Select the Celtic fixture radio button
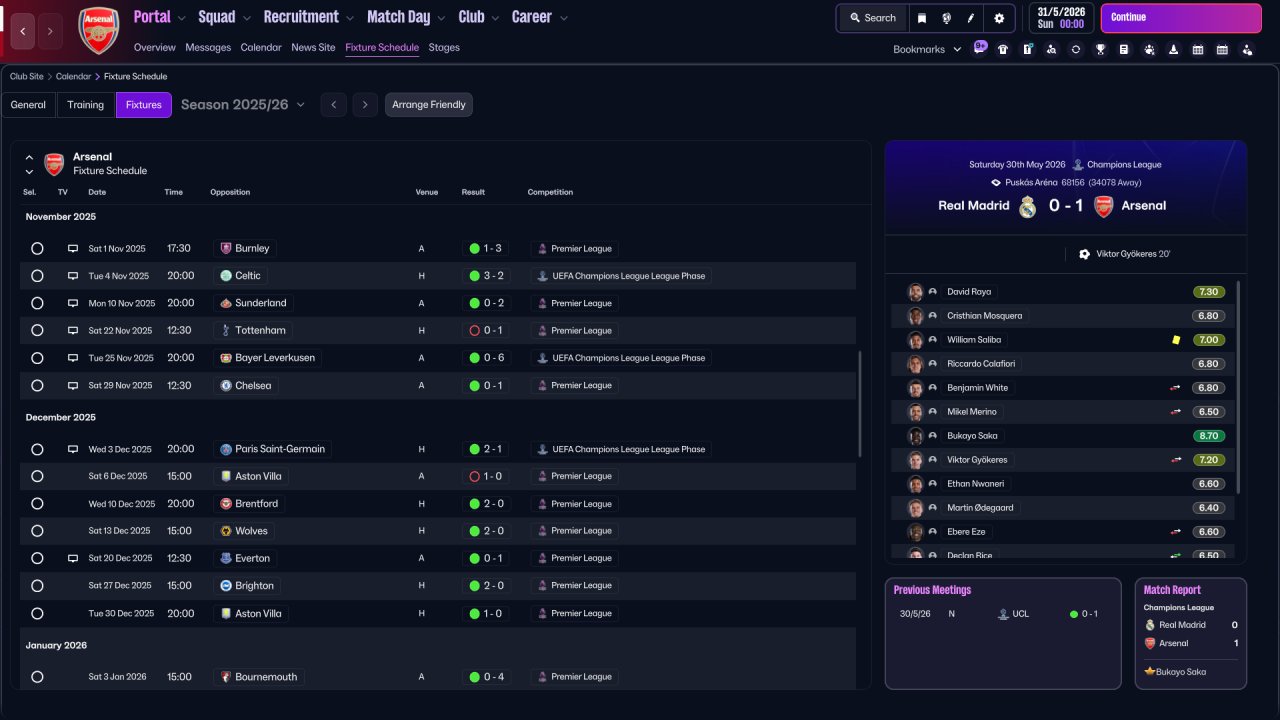 tap(37, 276)
